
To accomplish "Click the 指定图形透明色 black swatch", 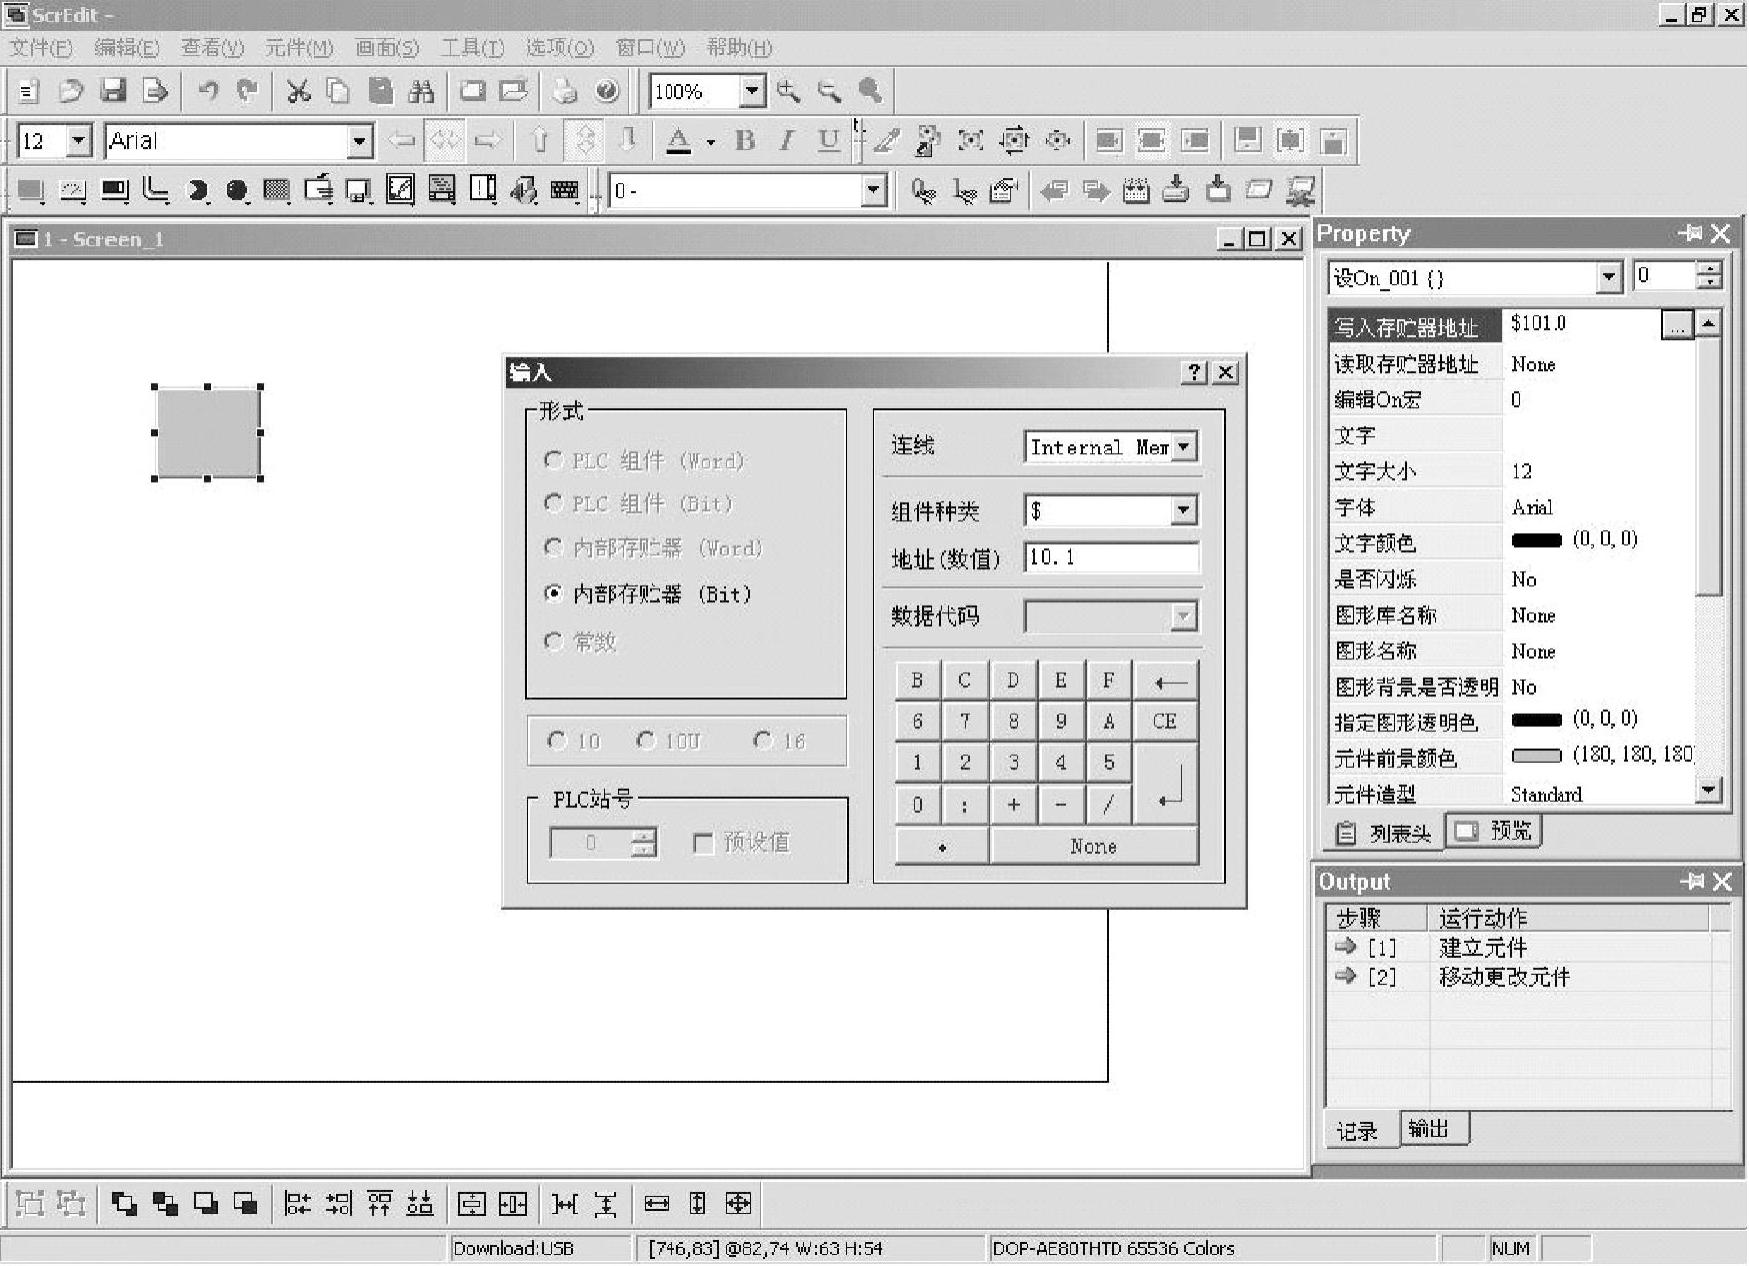I will 1536,720.
